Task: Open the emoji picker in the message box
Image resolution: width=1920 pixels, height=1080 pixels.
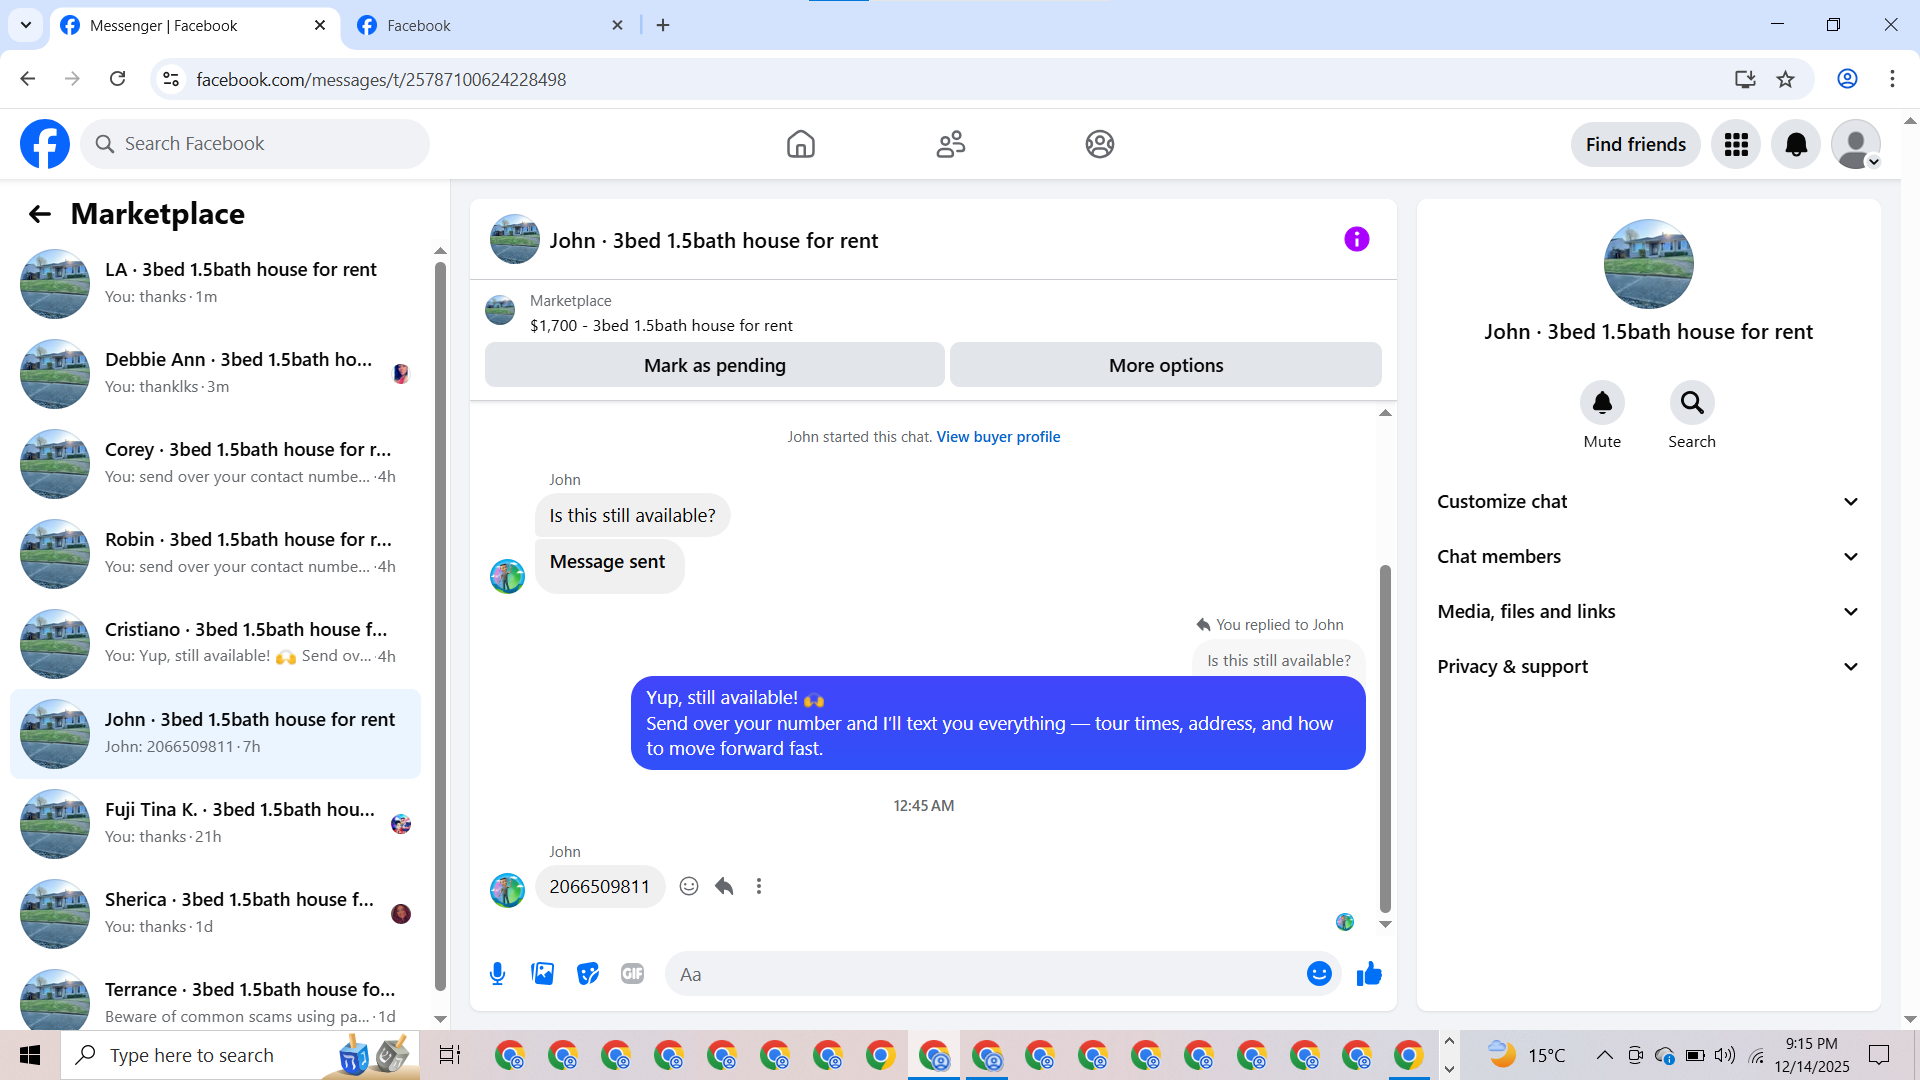Action: click(1319, 974)
